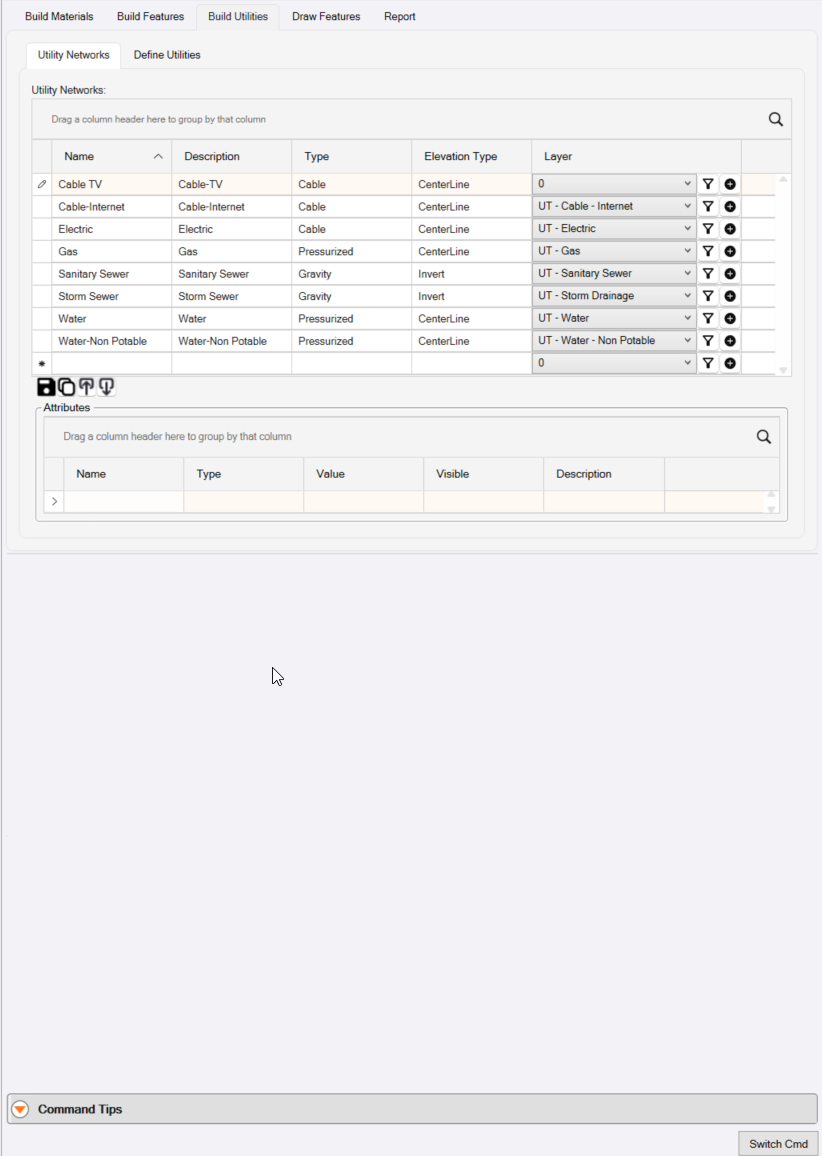Click the copy icon below the networks grid
The width and height of the screenshot is (822, 1156).
click(x=66, y=386)
